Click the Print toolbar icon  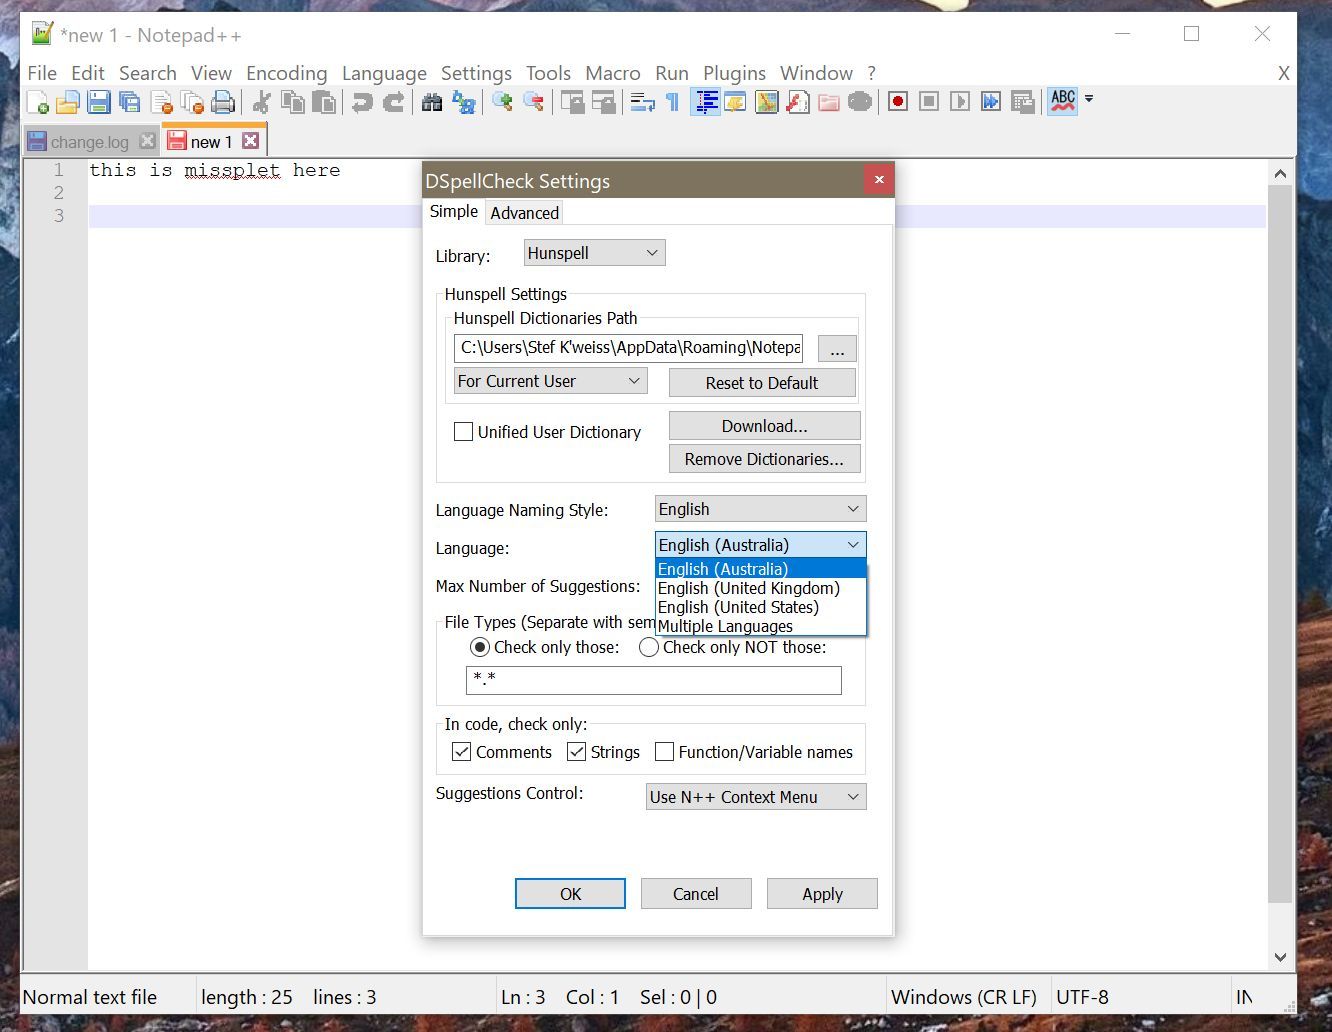(223, 102)
